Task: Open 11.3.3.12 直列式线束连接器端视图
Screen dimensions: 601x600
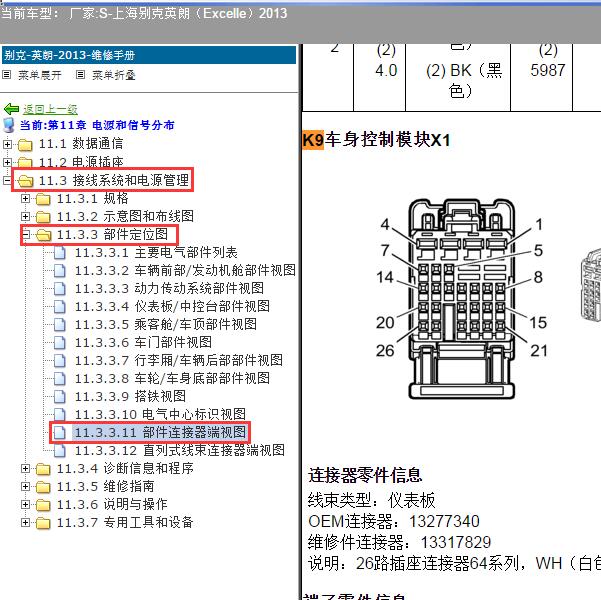Action: tap(180, 451)
